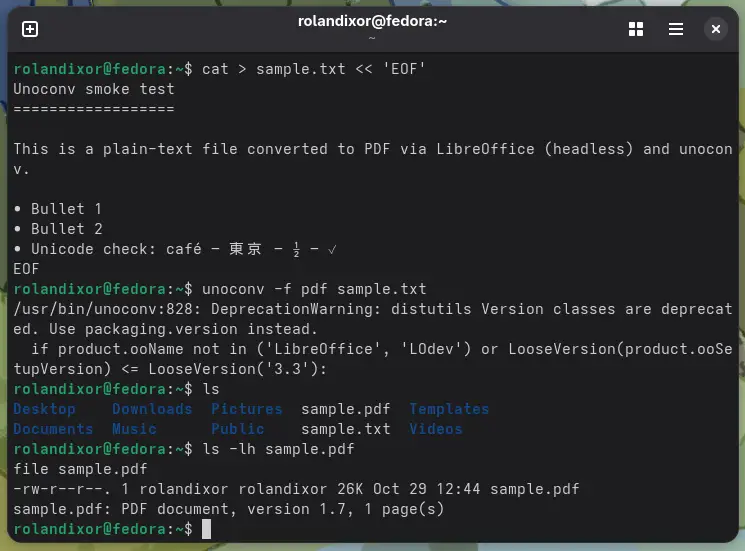Open a new terminal tab
The width and height of the screenshot is (745, 551).
[30, 29]
